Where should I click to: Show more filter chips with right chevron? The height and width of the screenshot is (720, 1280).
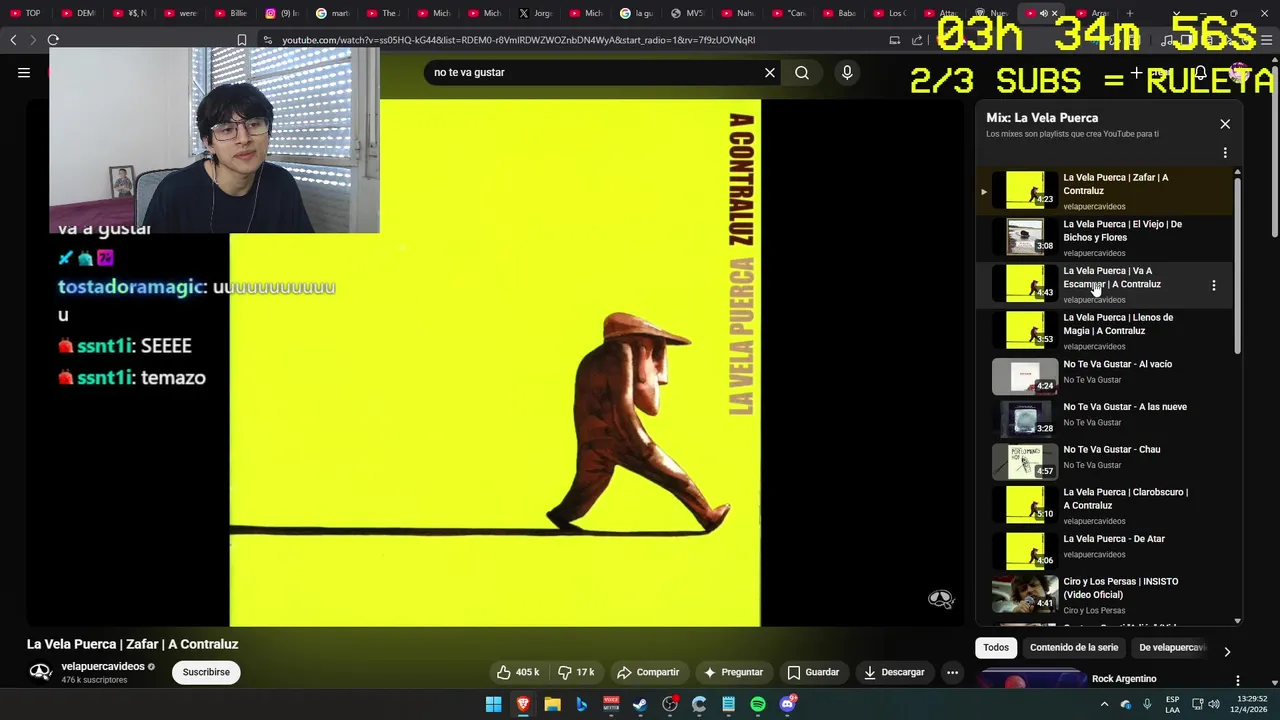[x=1227, y=652]
